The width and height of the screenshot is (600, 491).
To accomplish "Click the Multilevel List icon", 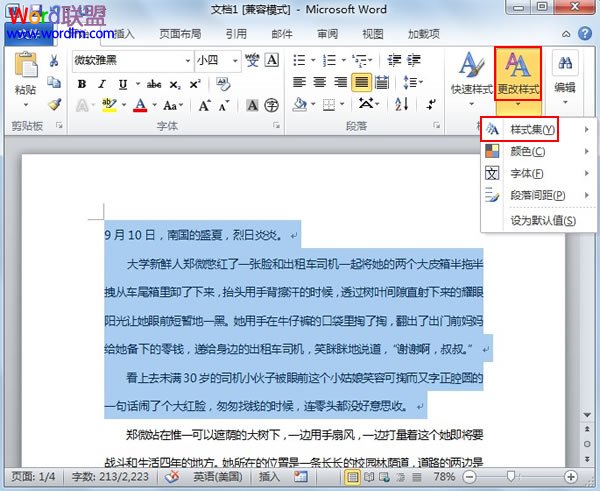I will pyautogui.click(x=359, y=60).
